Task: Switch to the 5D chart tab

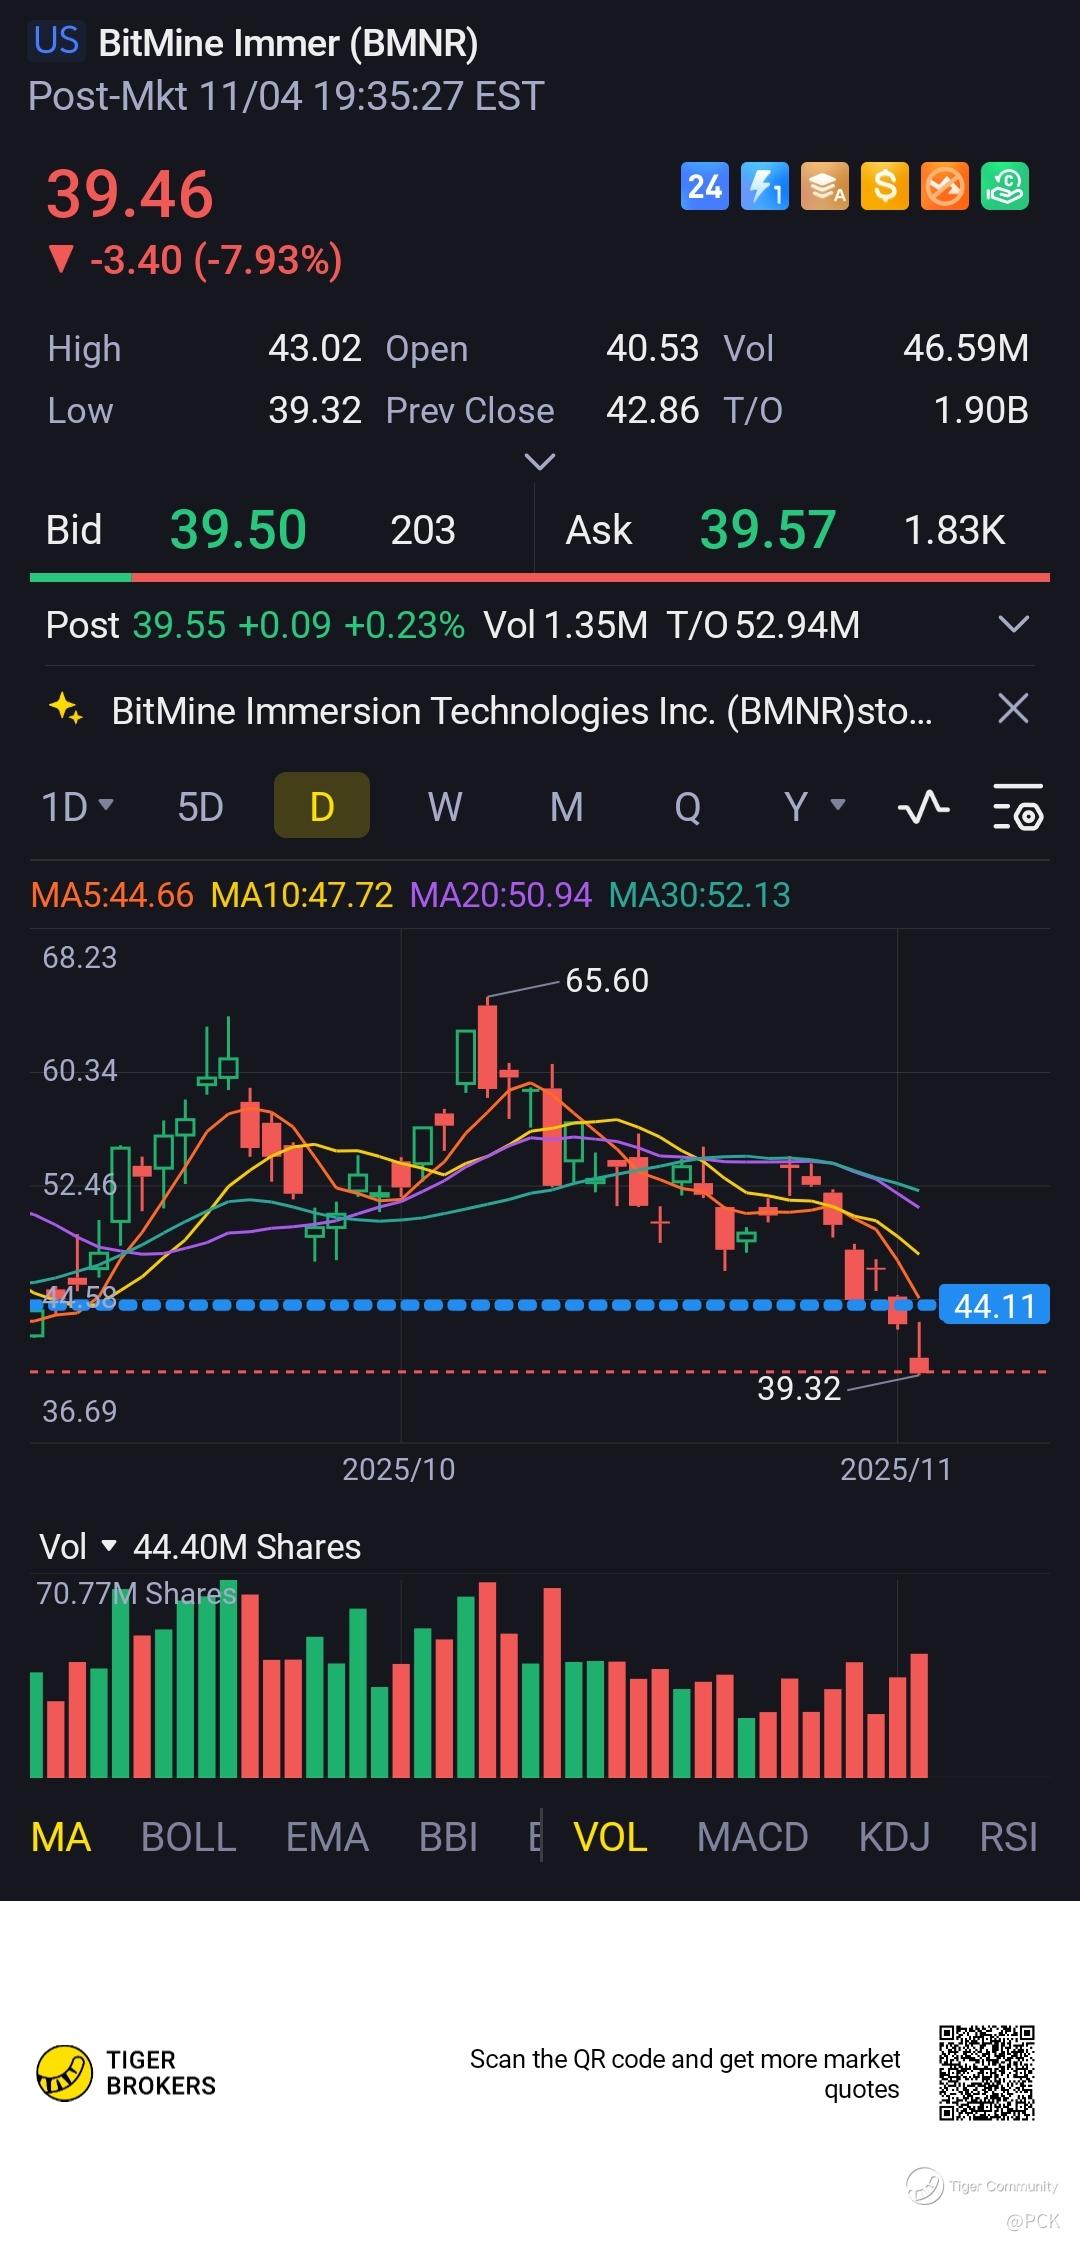Action: (x=200, y=806)
